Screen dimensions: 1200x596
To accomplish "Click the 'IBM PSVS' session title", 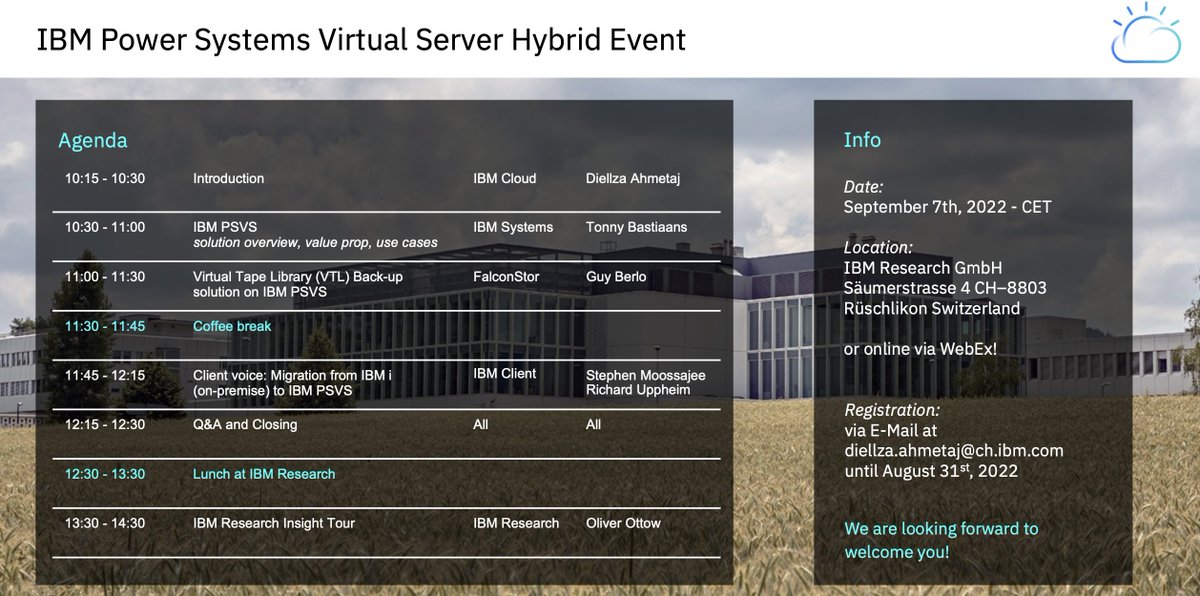I will click(x=225, y=227).
